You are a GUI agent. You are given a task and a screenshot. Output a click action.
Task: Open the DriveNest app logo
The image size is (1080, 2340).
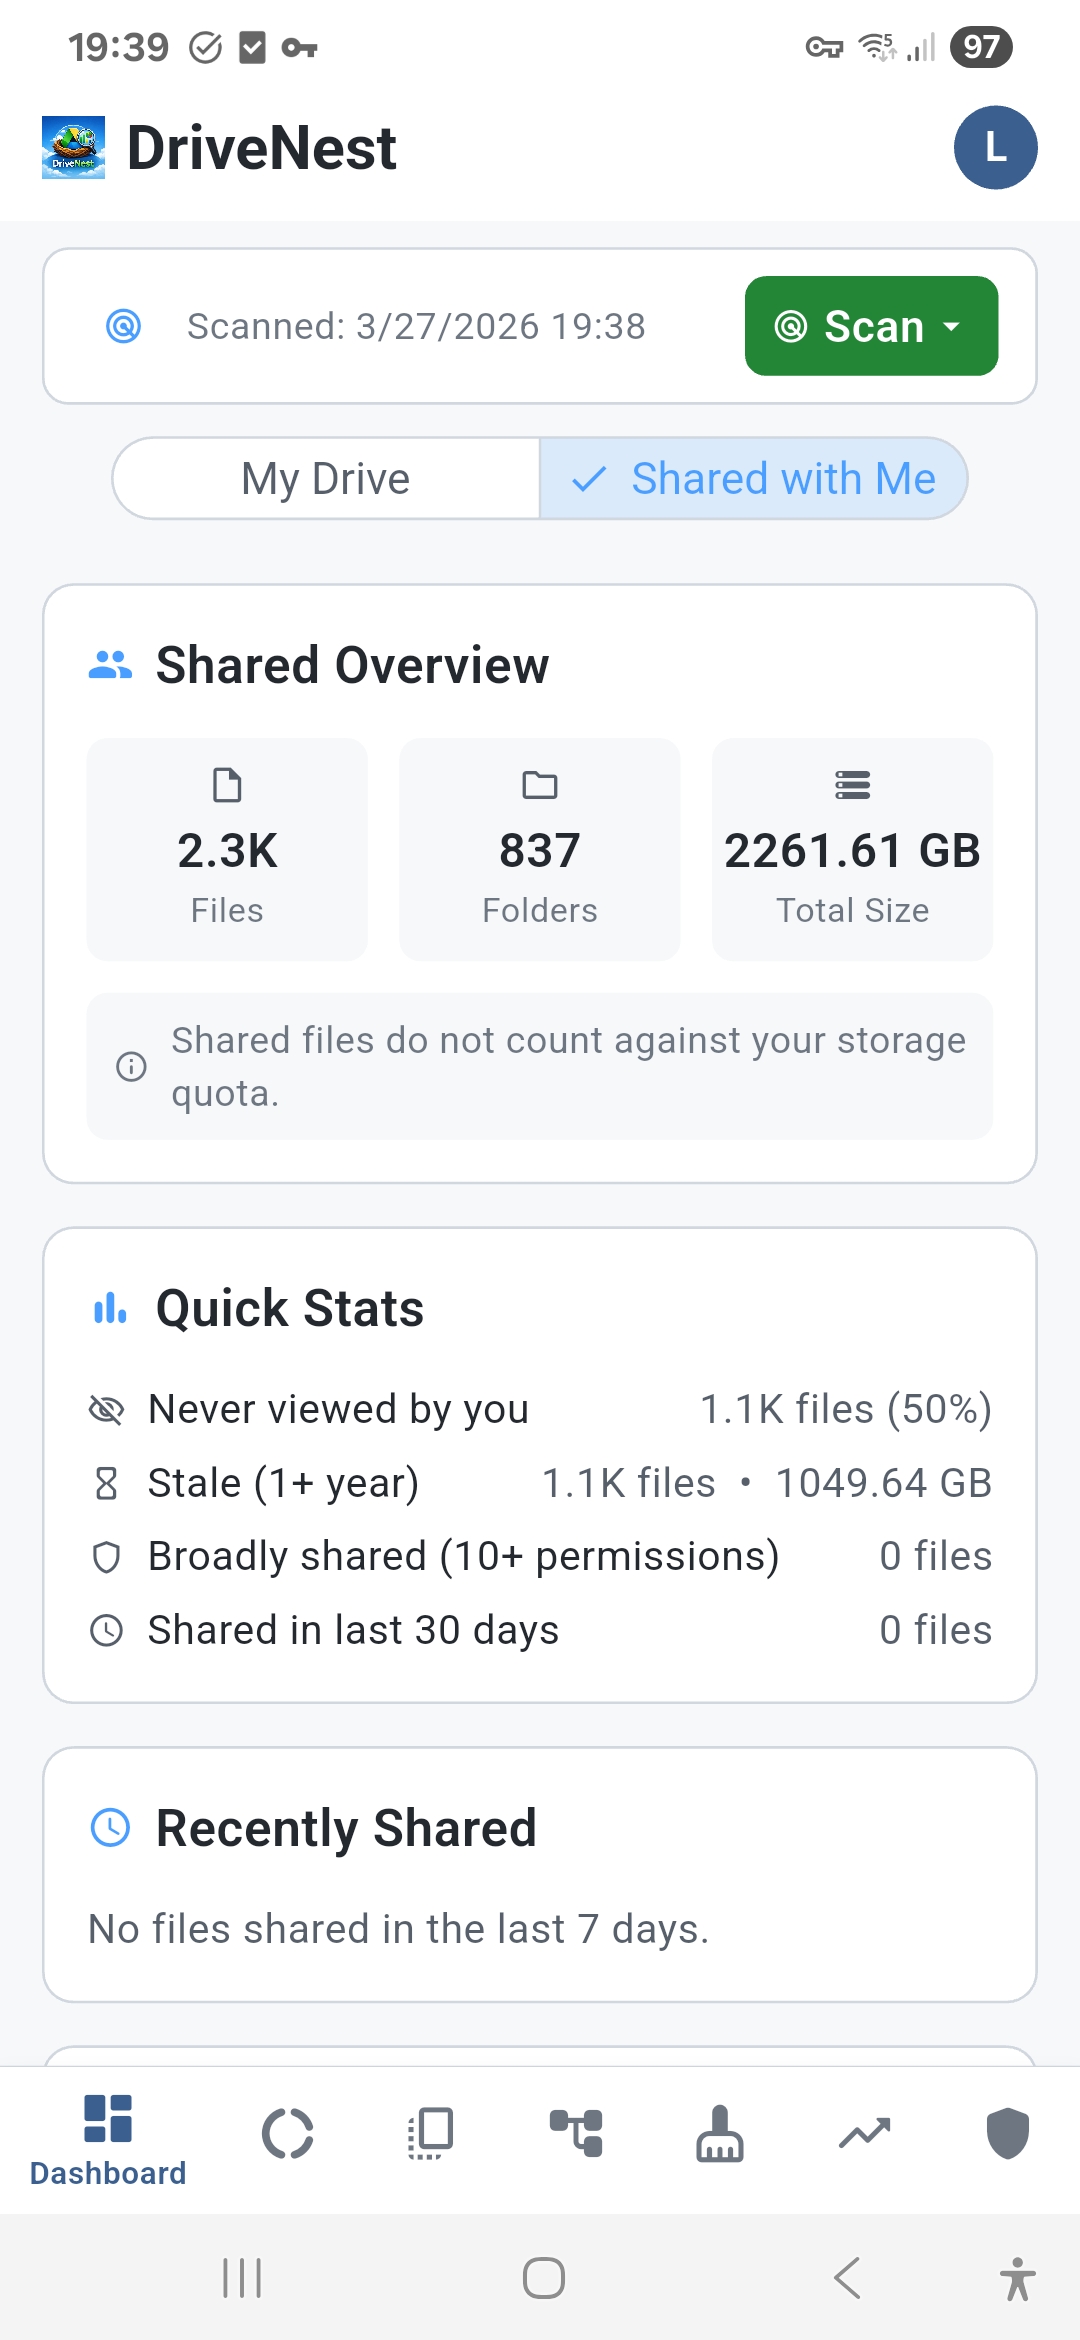tap(73, 148)
